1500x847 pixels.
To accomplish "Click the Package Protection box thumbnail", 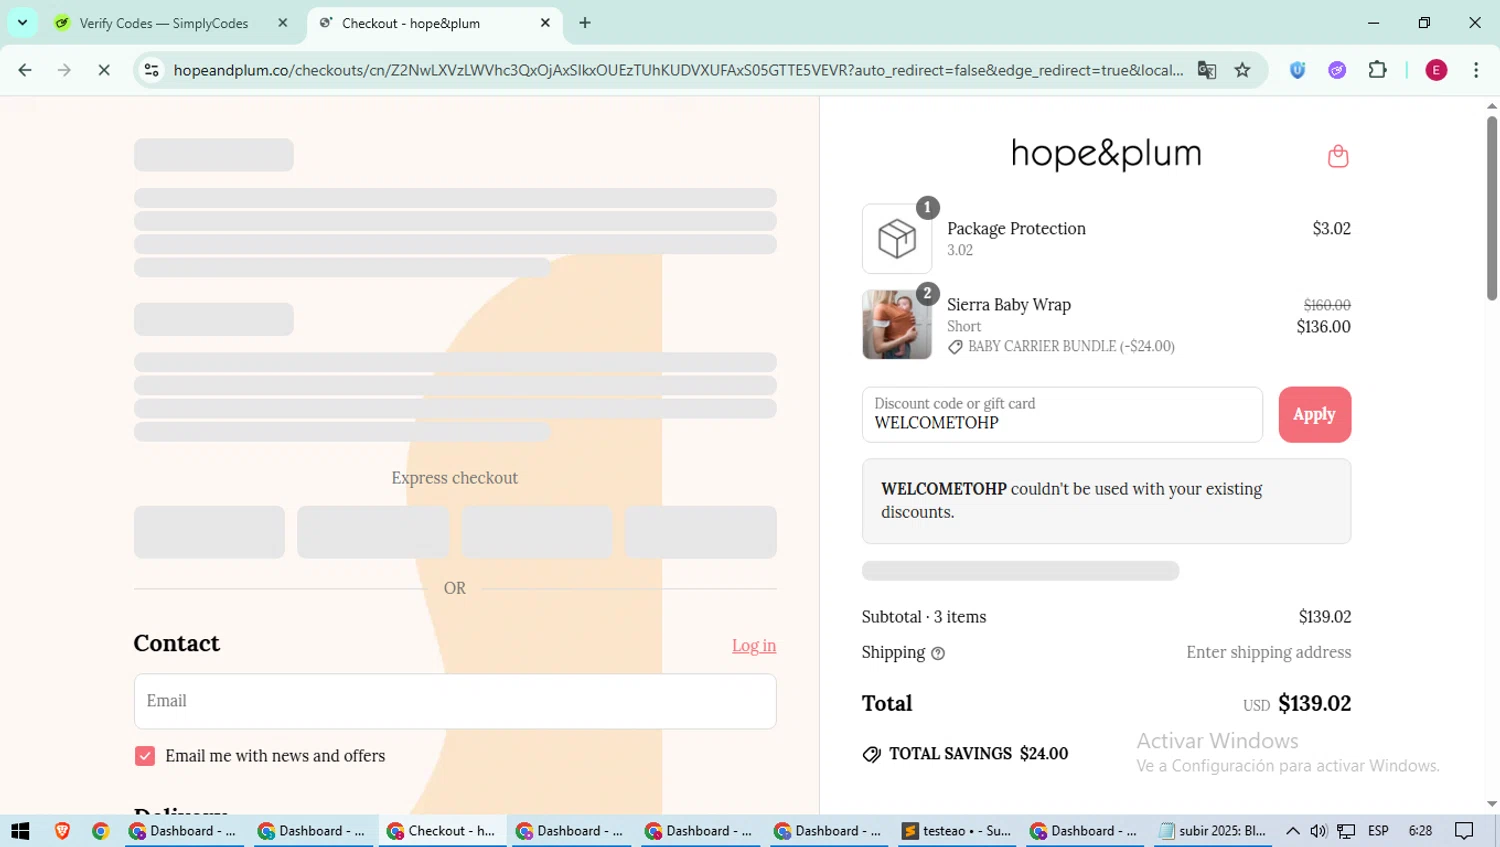I will (x=897, y=239).
